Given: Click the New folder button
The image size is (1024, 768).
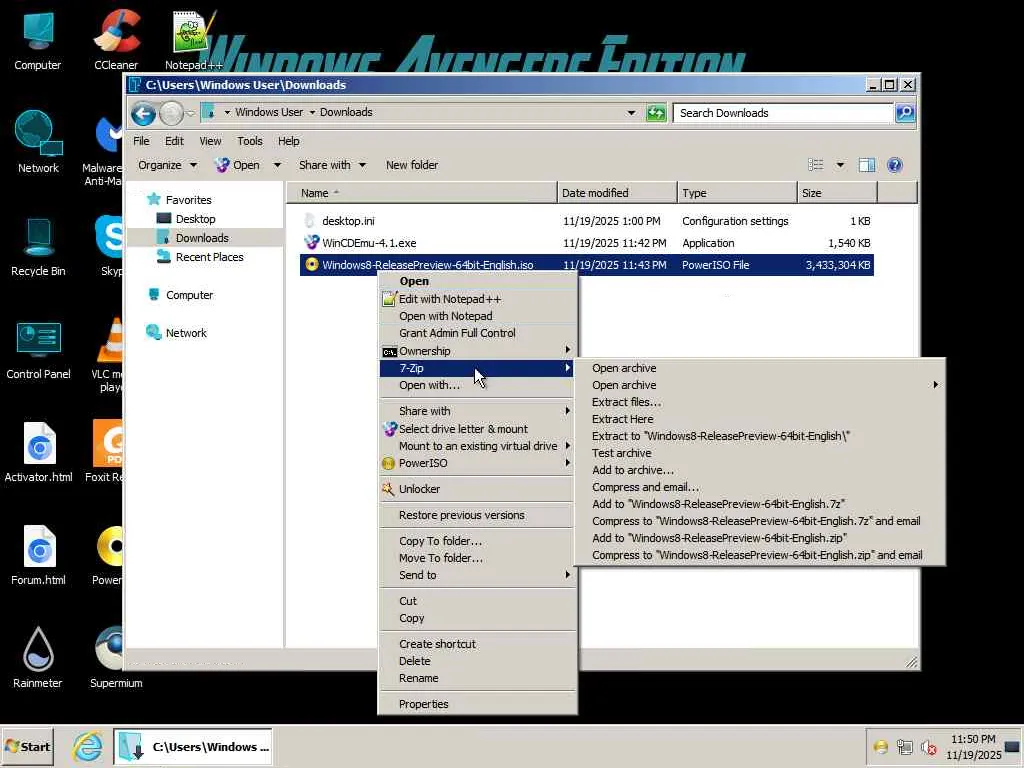Looking at the screenshot, I should (411, 165).
